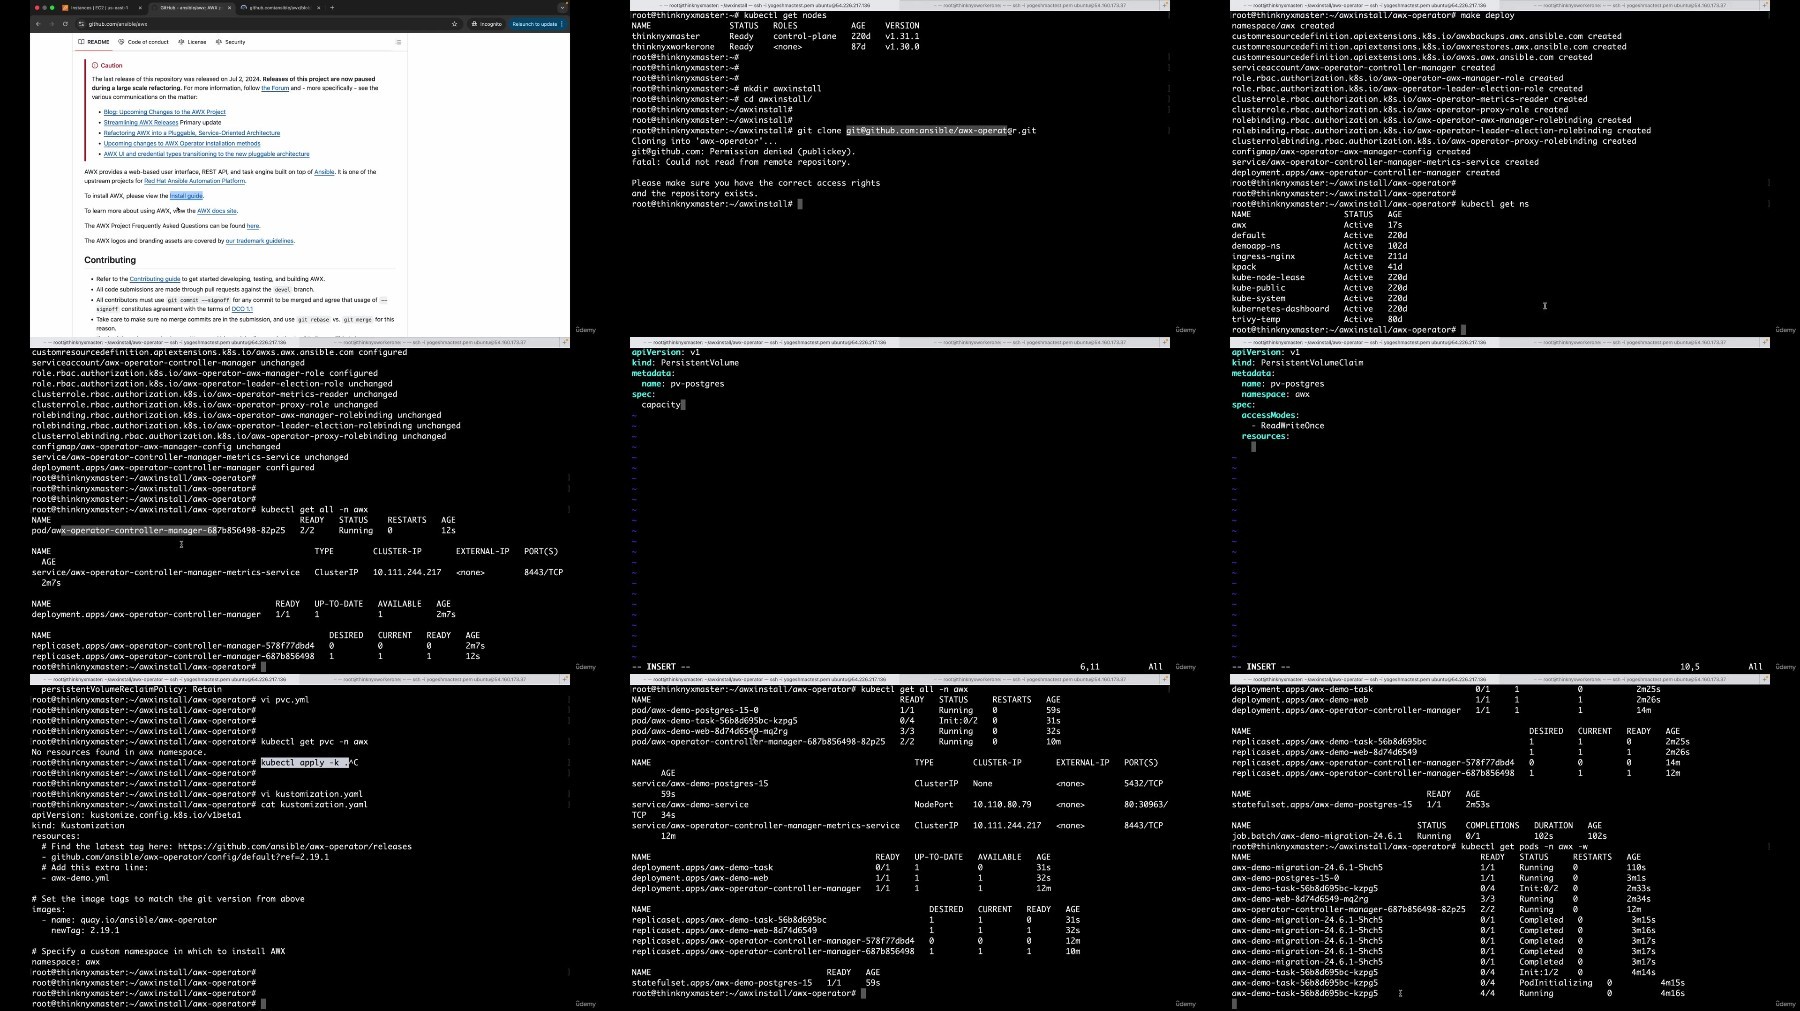Viewport: 1800px width, 1011px height.
Task: Switch to the Instances EC2 browser tab
Action: coord(103,7)
